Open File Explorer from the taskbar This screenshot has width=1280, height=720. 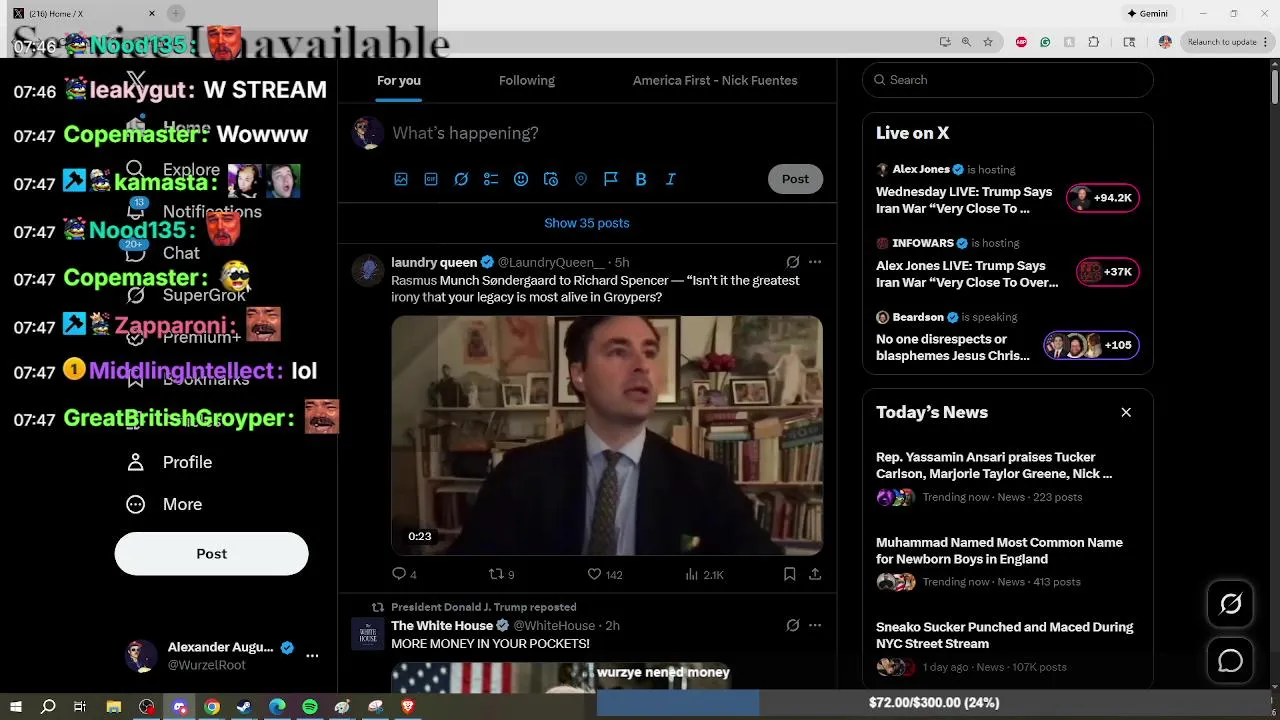[x=114, y=706]
